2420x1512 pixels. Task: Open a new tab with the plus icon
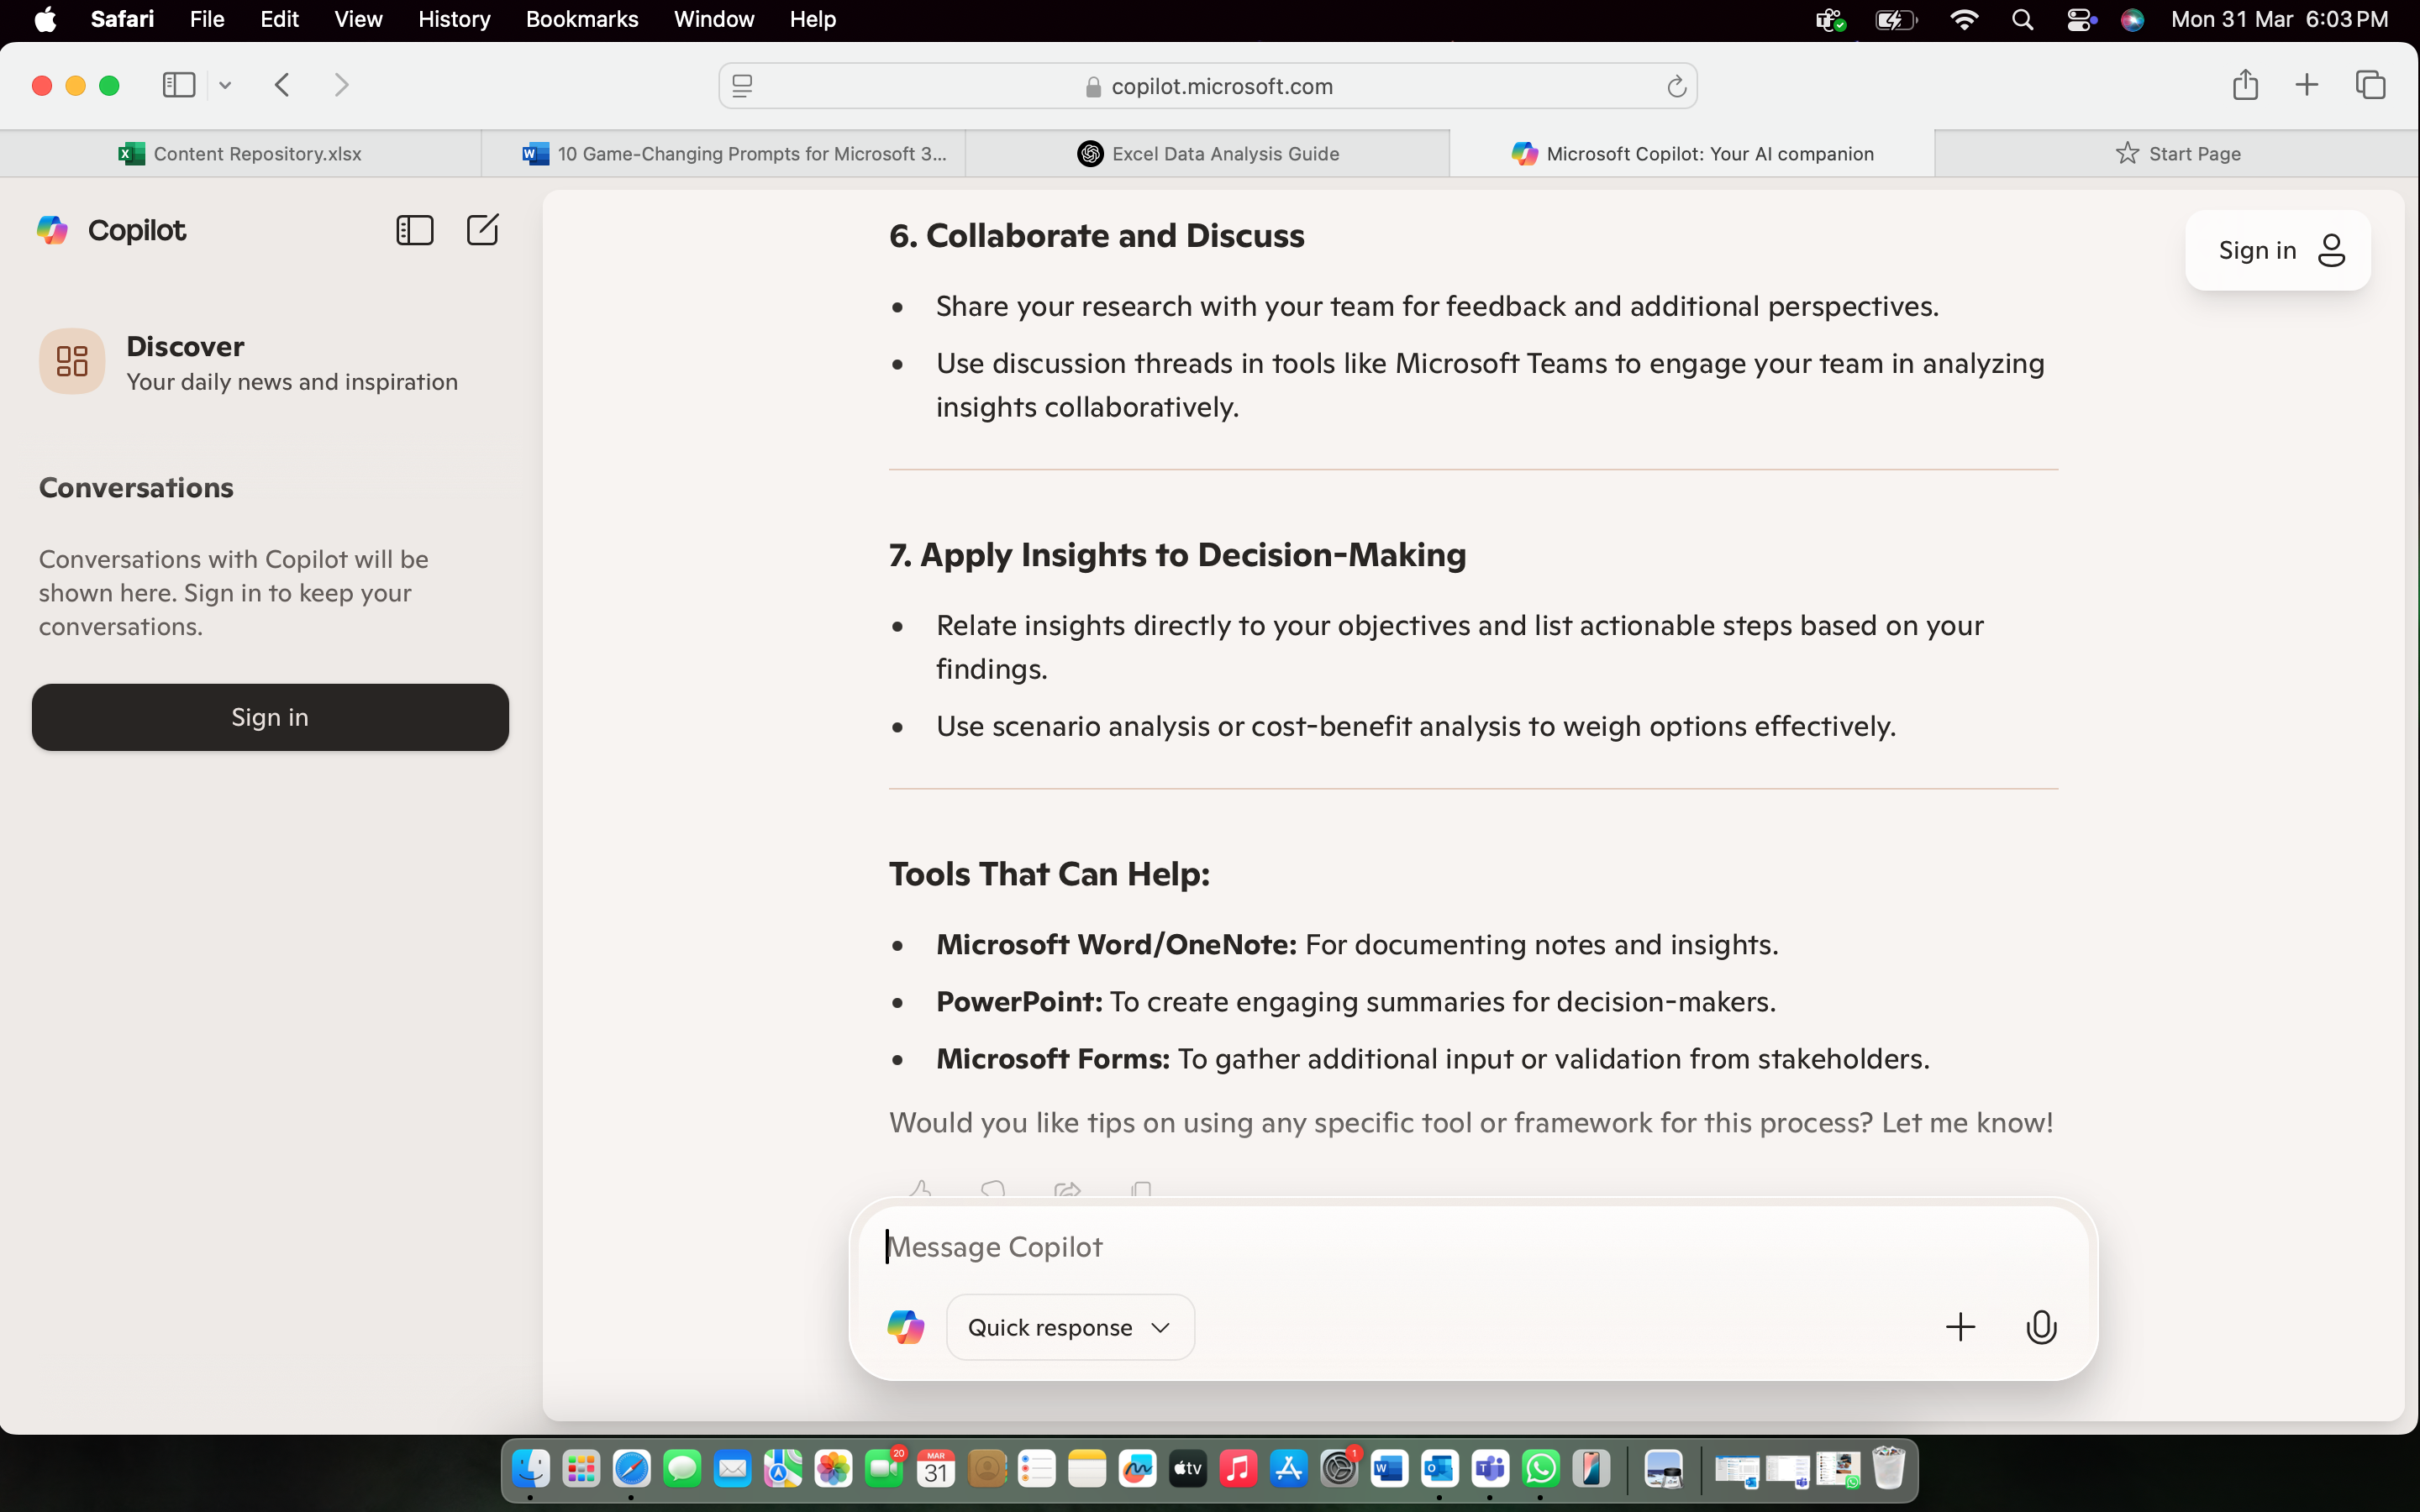(x=2306, y=85)
